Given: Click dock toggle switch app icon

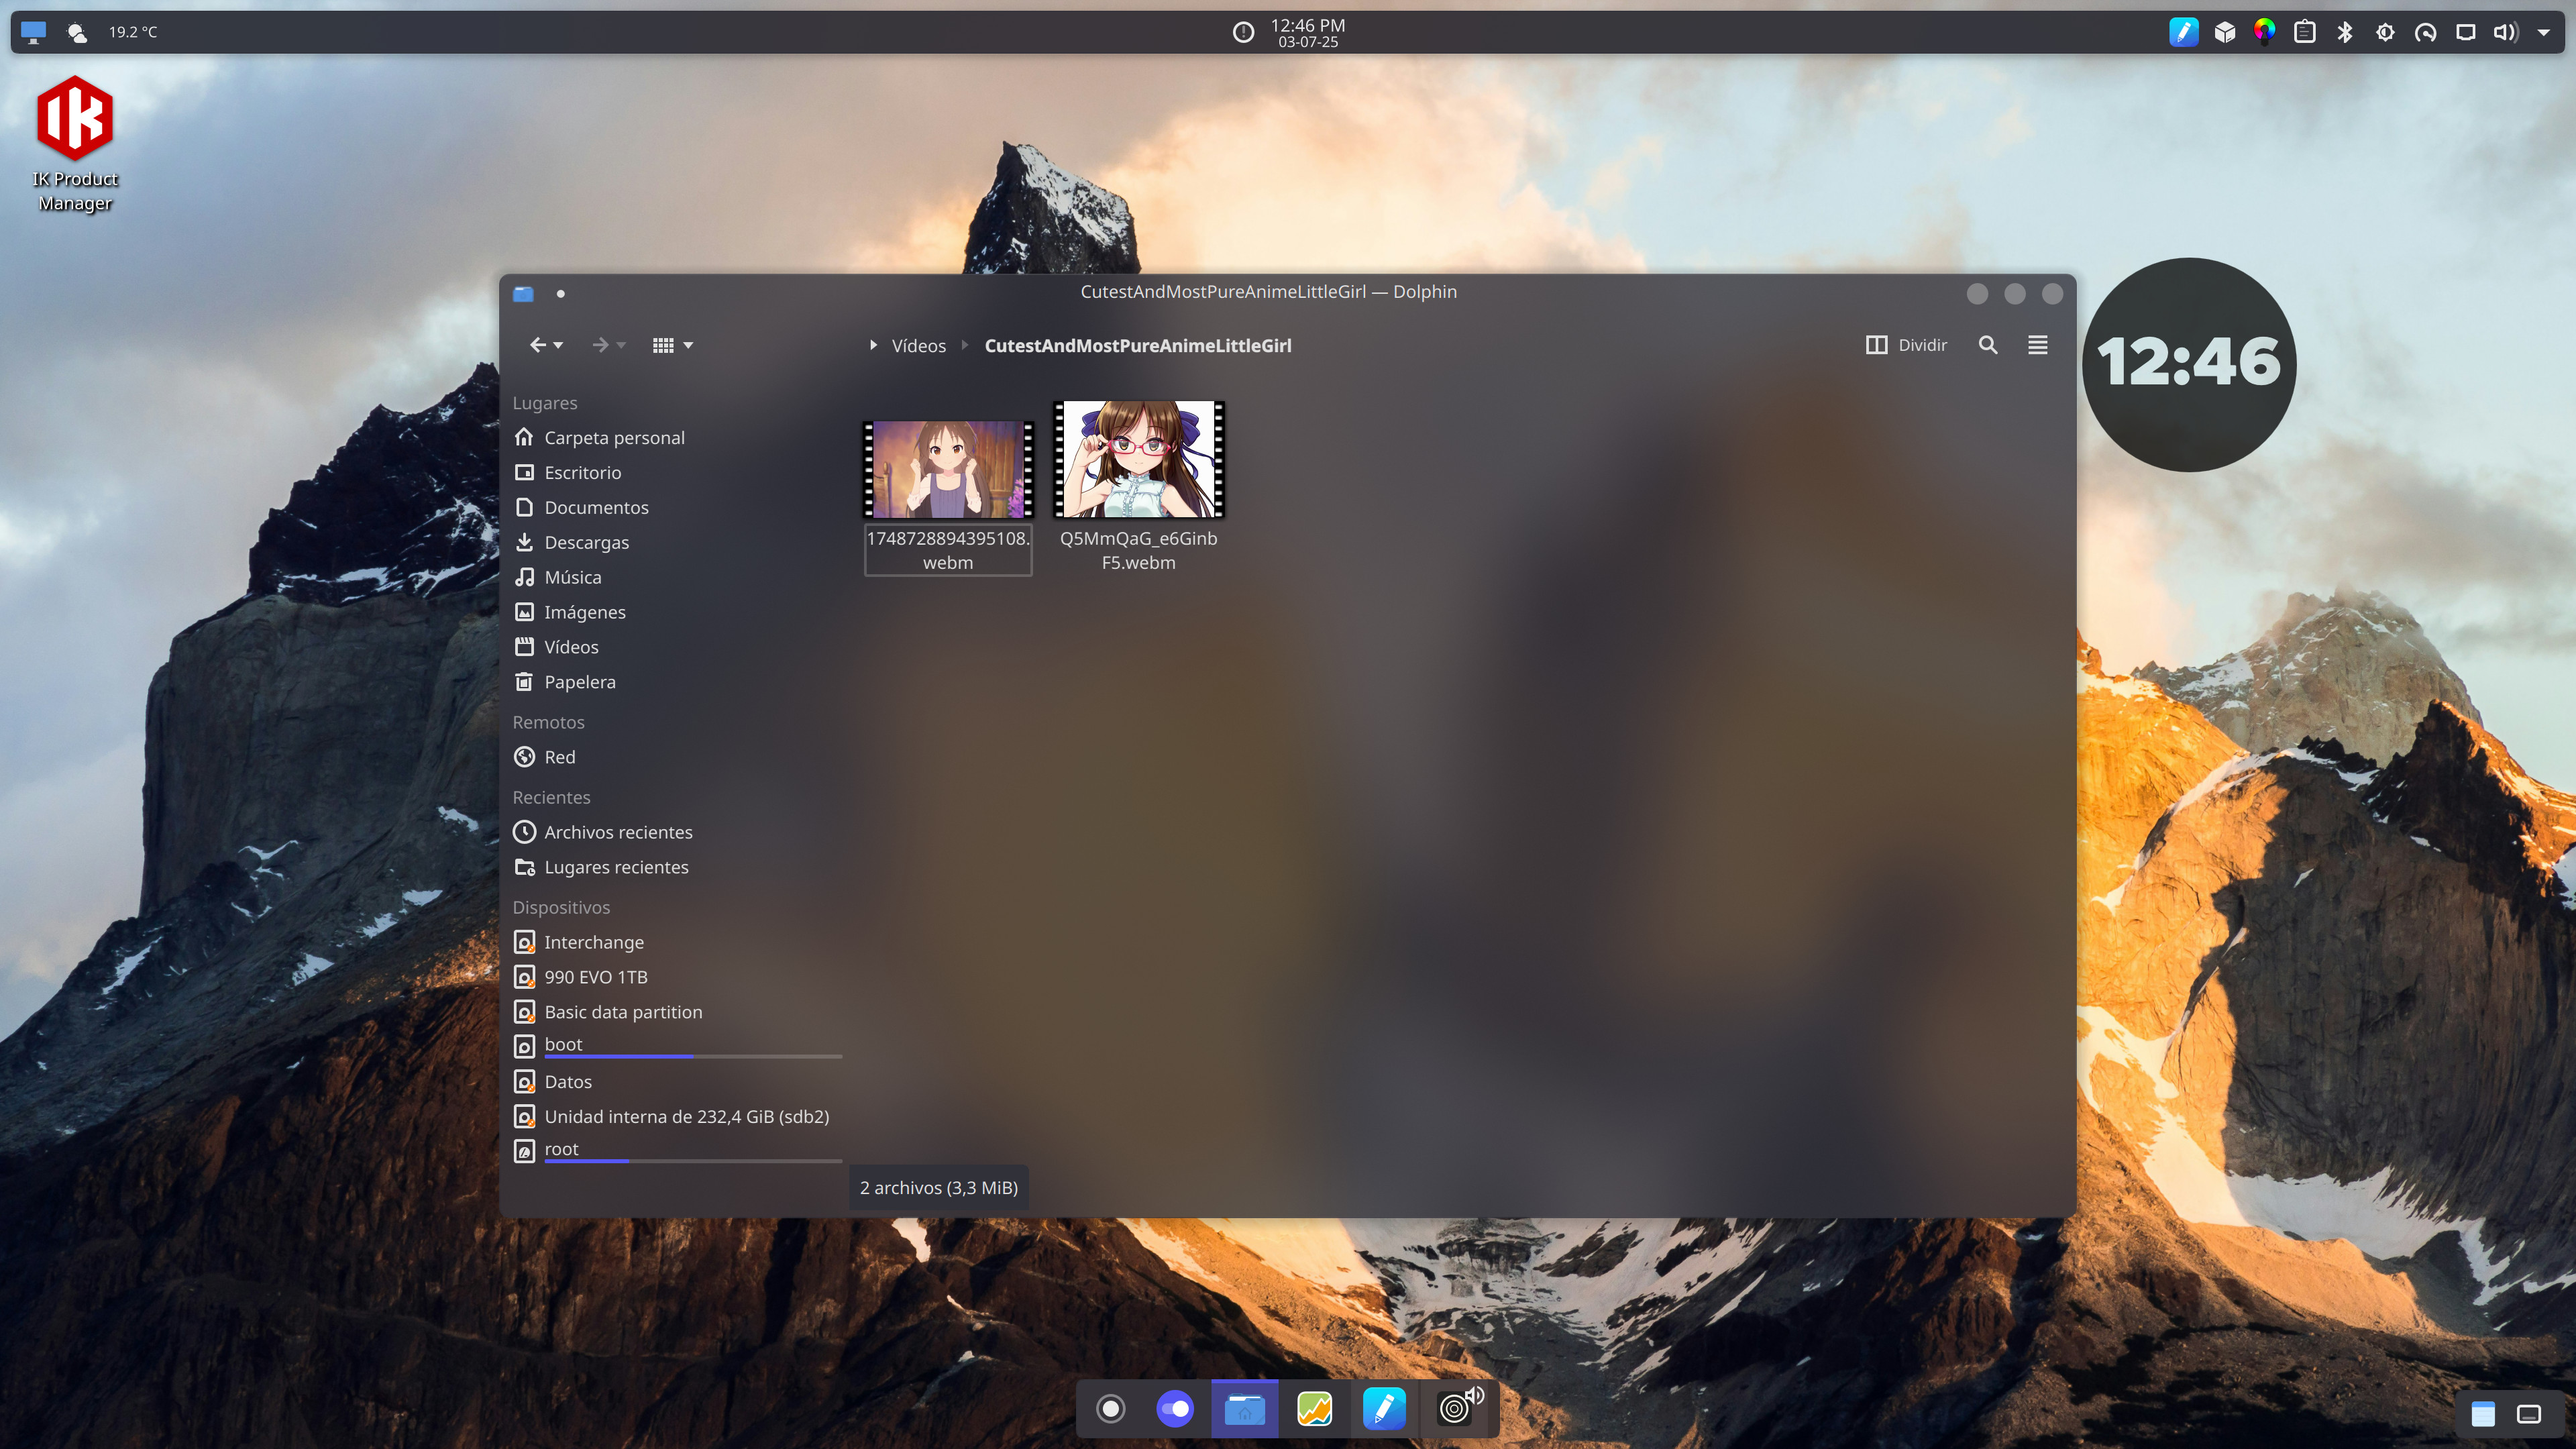Looking at the screenshot, I should click(1175, 1409).
